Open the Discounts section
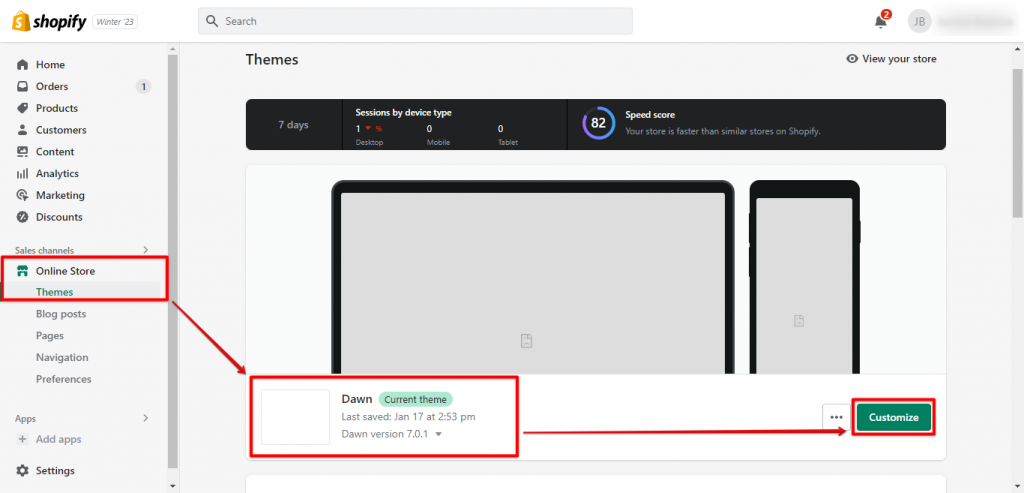 tap(59, 217)
